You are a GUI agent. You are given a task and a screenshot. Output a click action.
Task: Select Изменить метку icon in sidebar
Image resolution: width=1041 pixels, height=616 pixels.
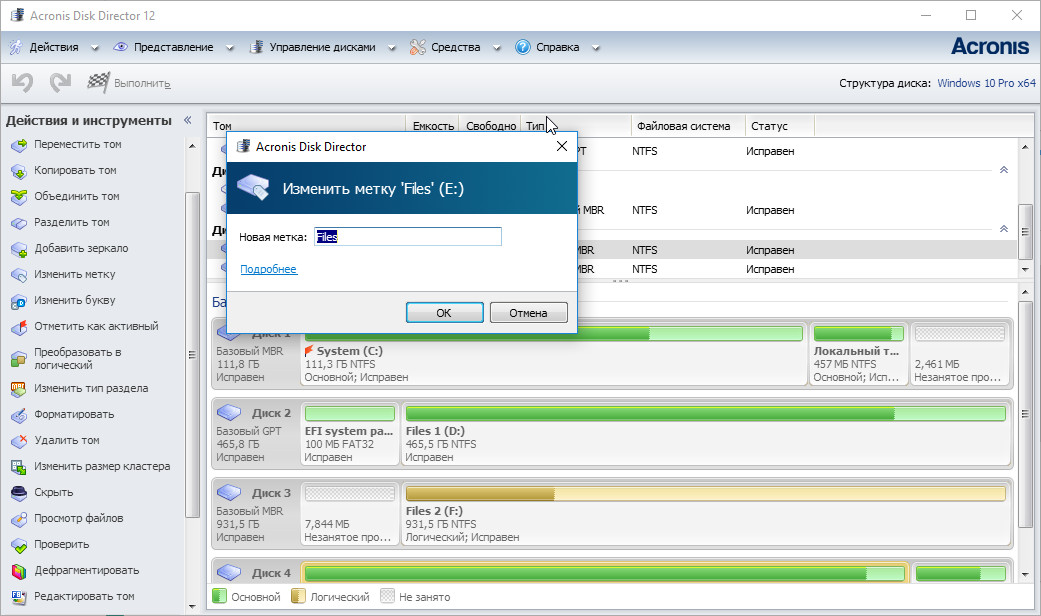click(19, 275)
